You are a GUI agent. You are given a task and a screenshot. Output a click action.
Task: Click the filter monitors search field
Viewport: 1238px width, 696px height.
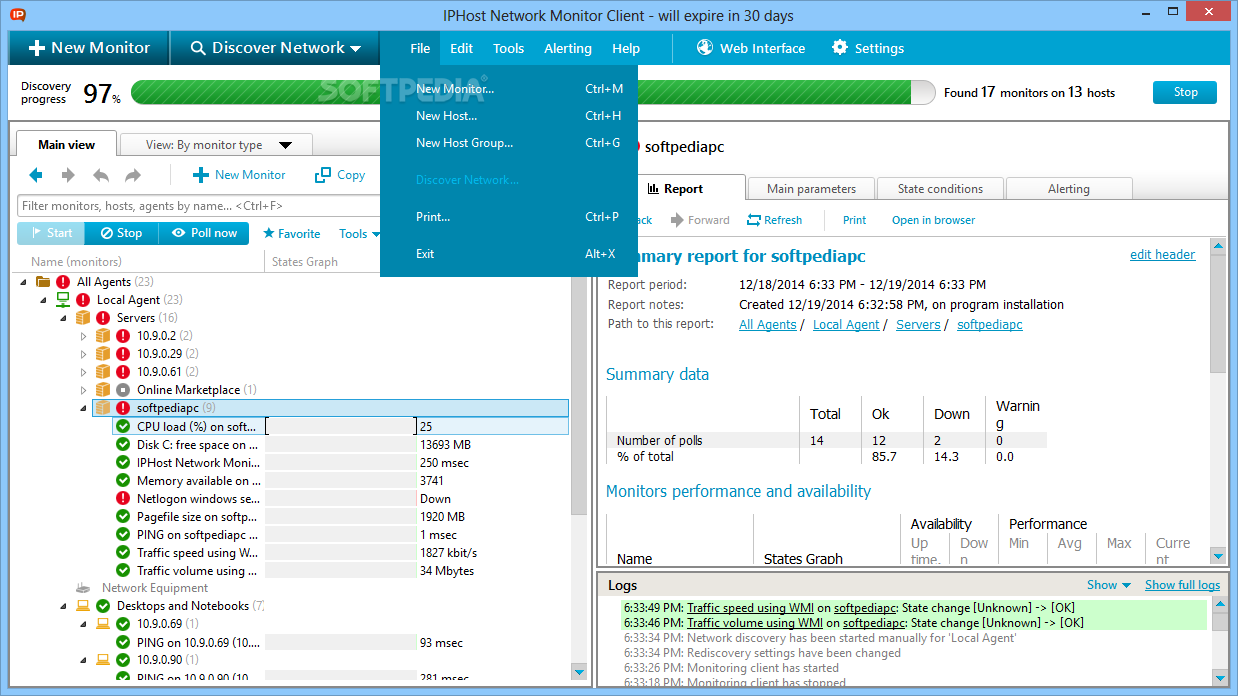point(200,206)
